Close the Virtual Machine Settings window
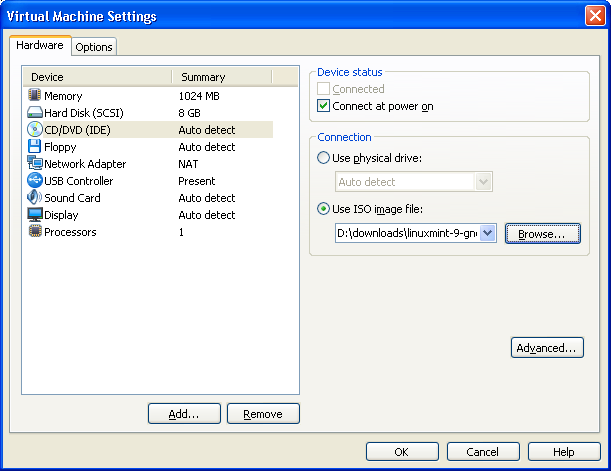 595,16
